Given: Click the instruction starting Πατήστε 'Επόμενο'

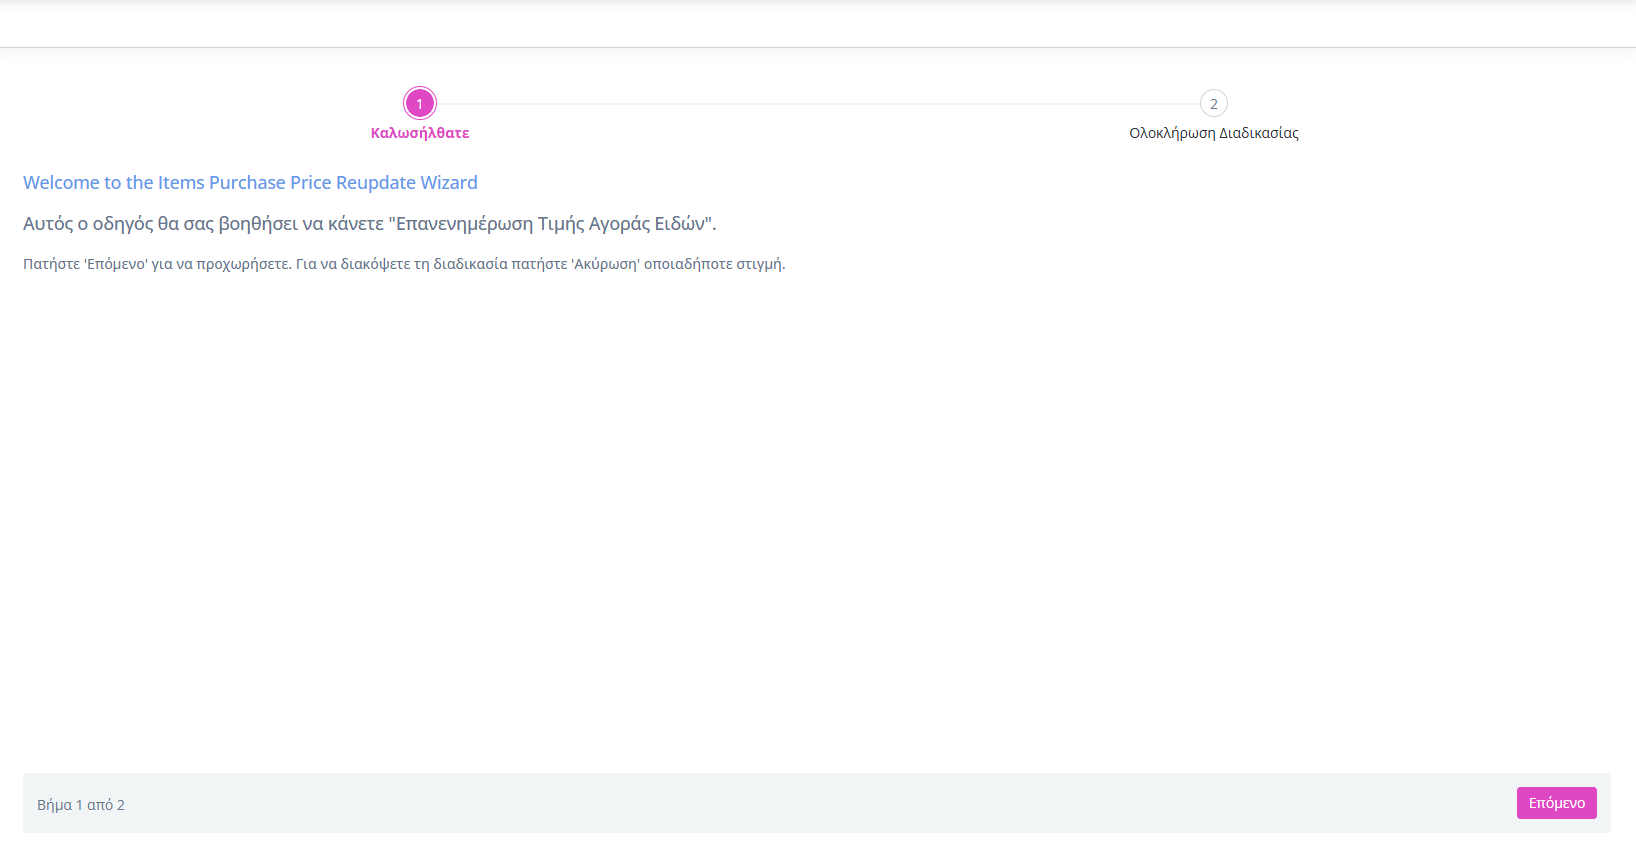Looking at the screenshot, I should [x=404, y=264].
